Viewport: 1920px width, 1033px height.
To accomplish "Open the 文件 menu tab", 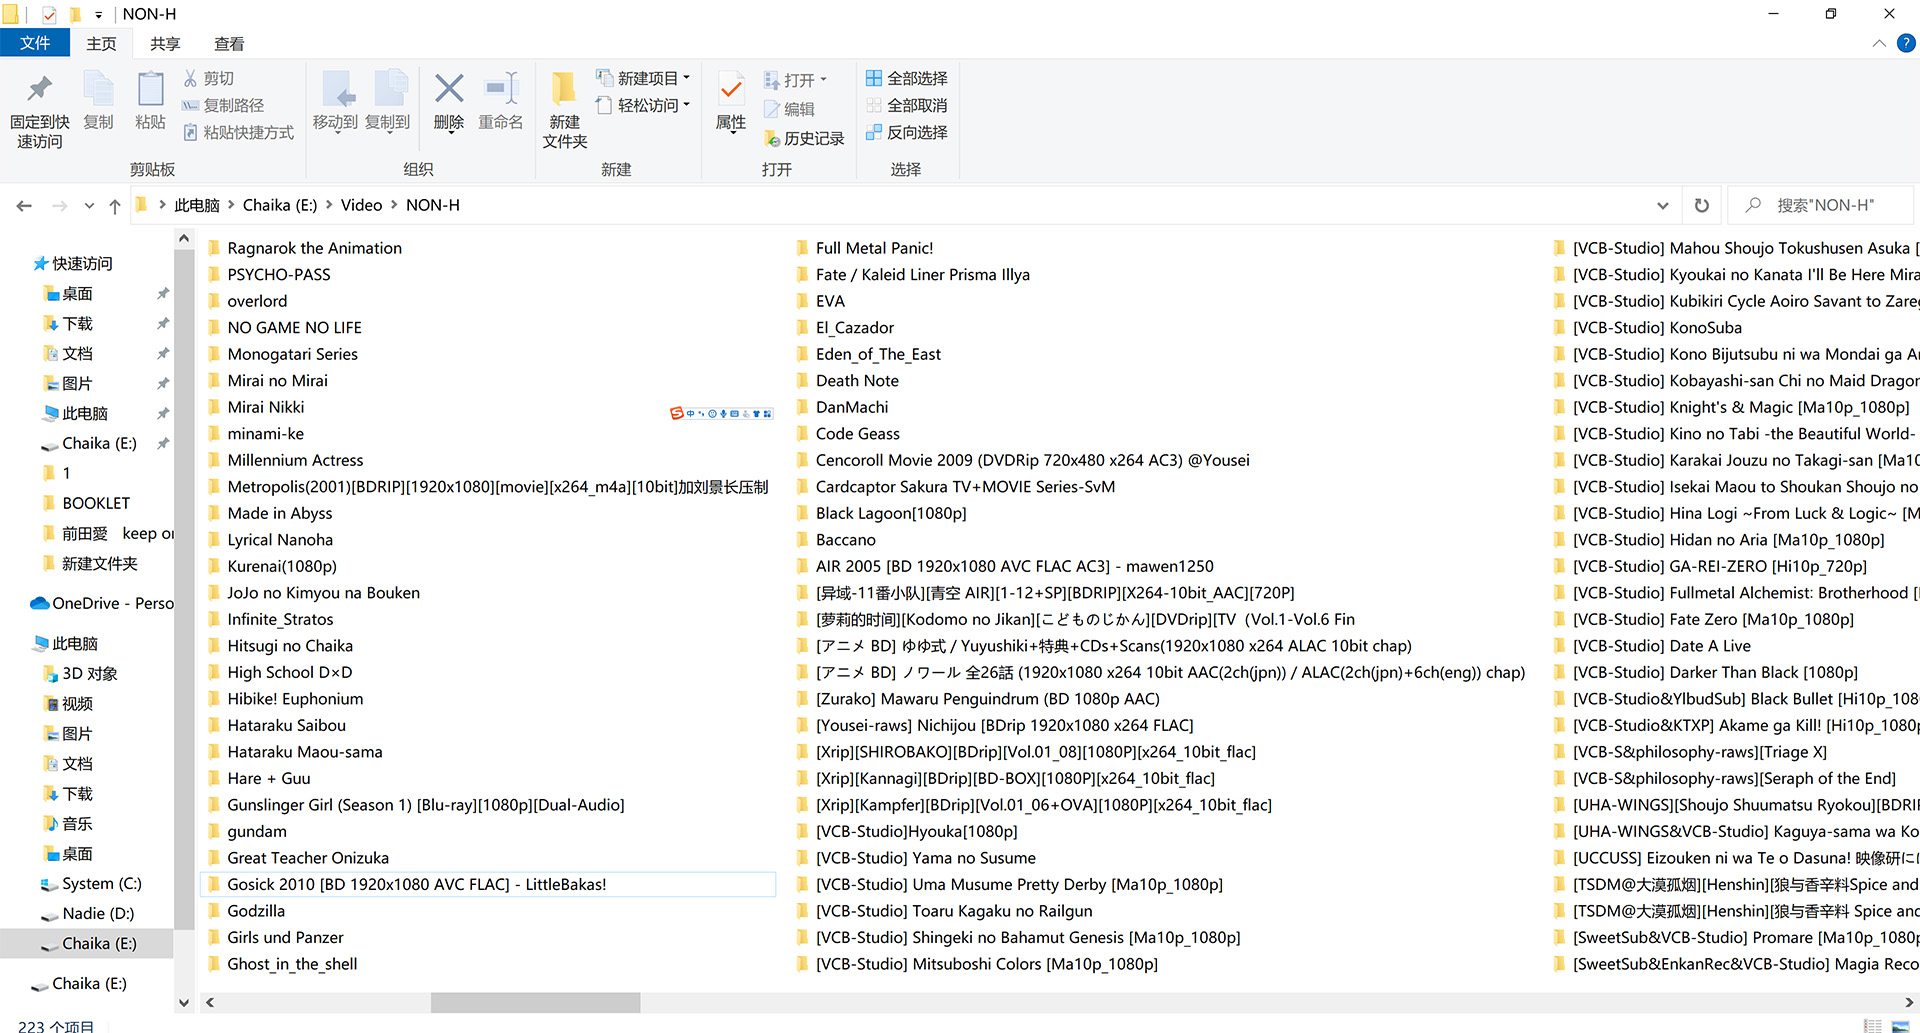I will tap(35, 43).
